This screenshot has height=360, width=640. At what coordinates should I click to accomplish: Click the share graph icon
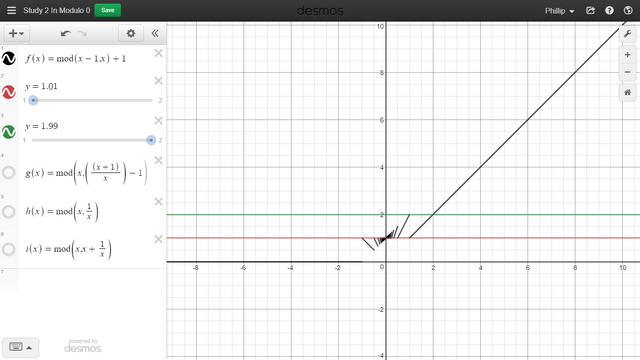[590, 11]
